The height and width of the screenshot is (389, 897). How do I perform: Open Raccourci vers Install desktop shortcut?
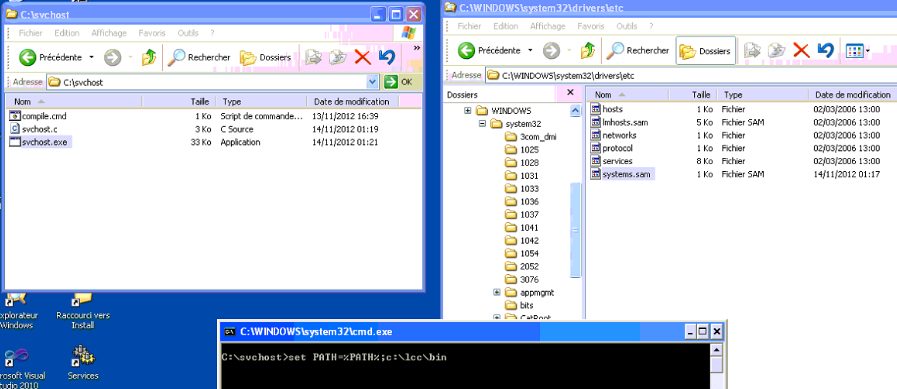point(83,312)
